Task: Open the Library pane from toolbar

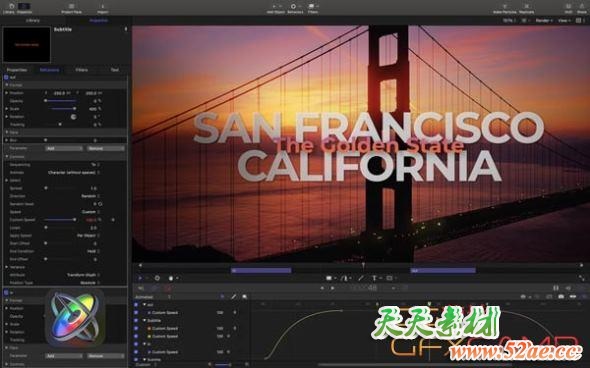Action: pyautogui.click(x=9, y=8)
